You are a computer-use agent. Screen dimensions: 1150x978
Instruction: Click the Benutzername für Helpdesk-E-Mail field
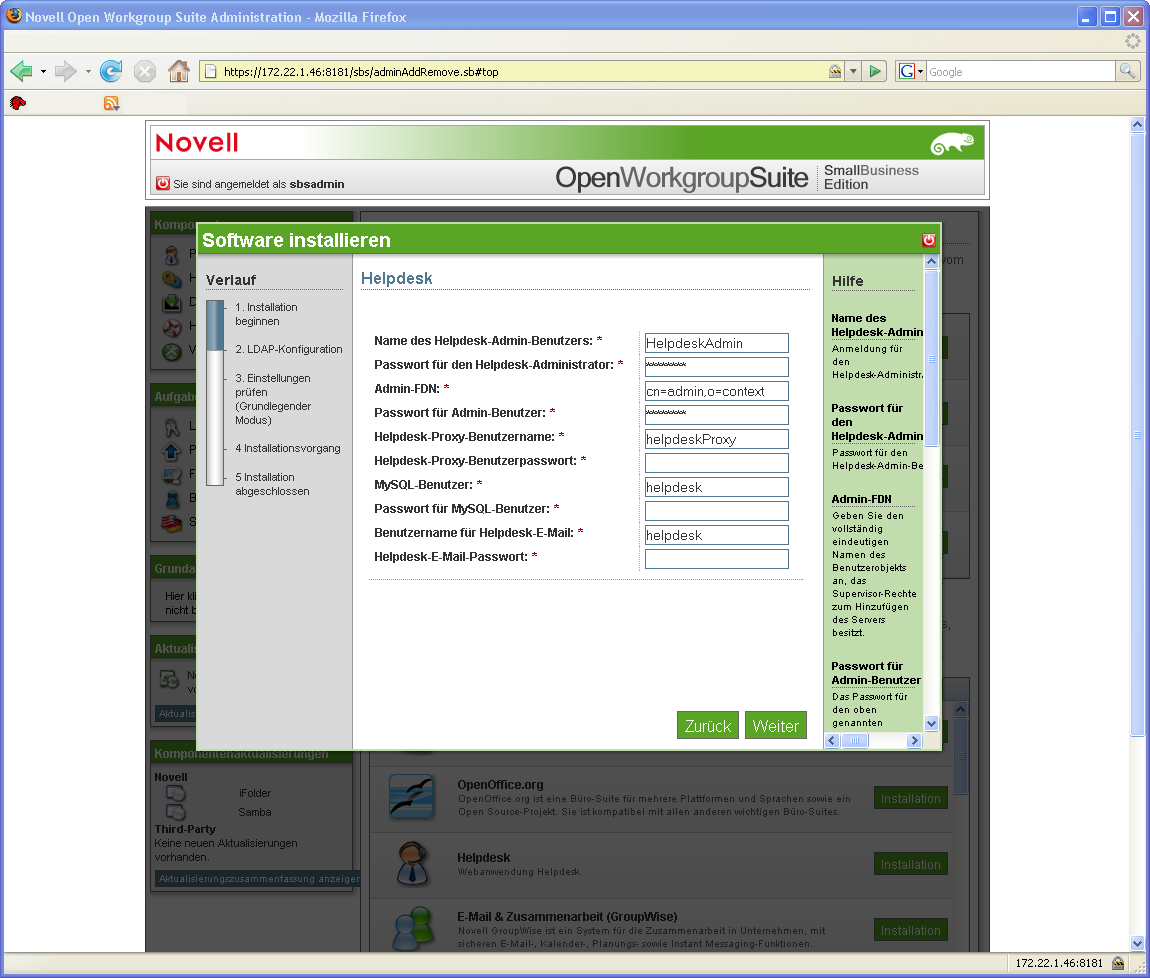[717, 535]
